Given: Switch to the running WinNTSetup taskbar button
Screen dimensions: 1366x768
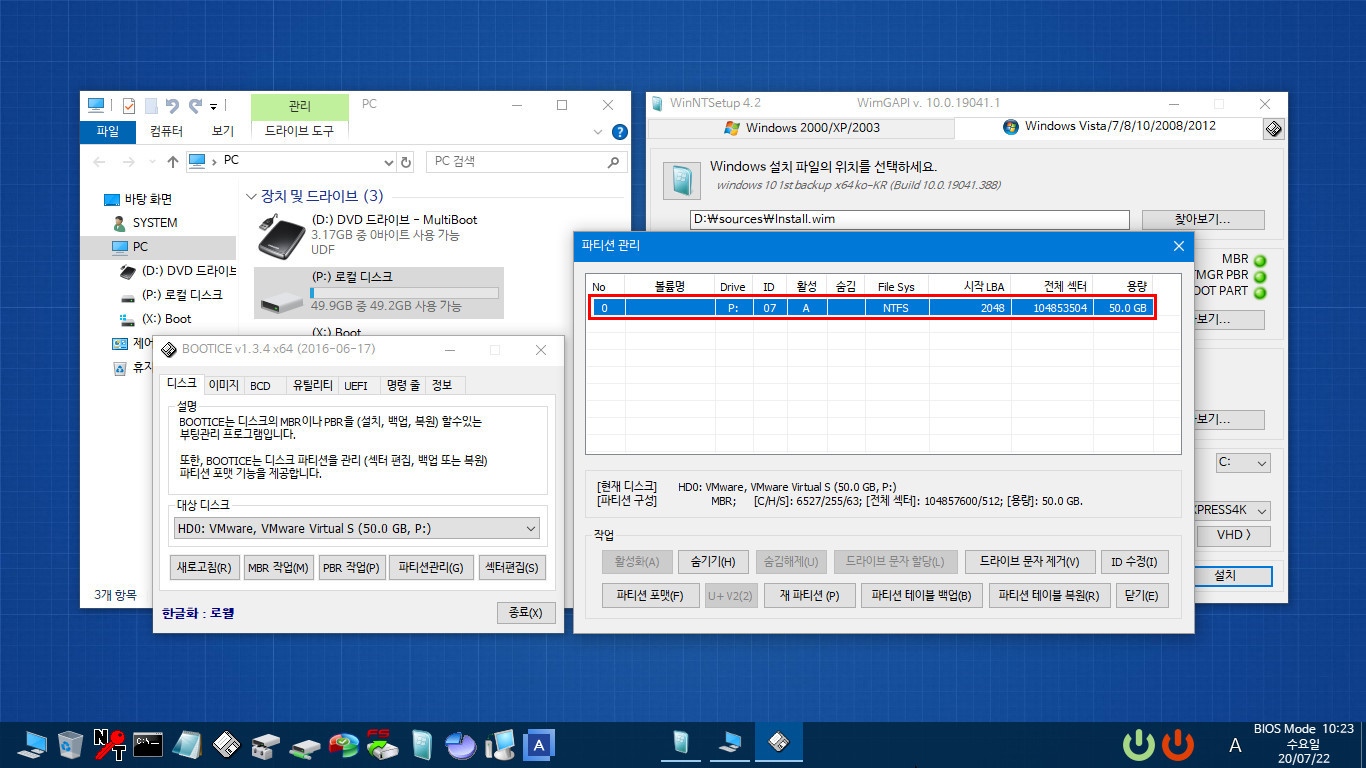Looking at the screenshot, I should pos(681,742).
